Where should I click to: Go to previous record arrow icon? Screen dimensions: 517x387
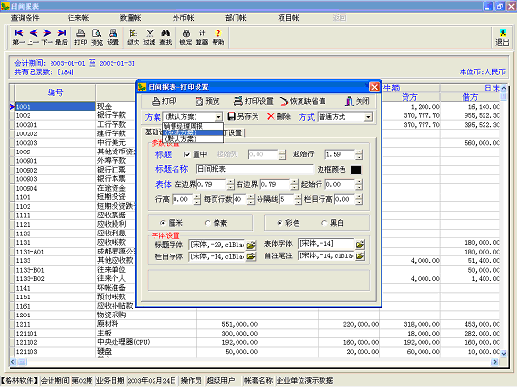click(33, 37)
